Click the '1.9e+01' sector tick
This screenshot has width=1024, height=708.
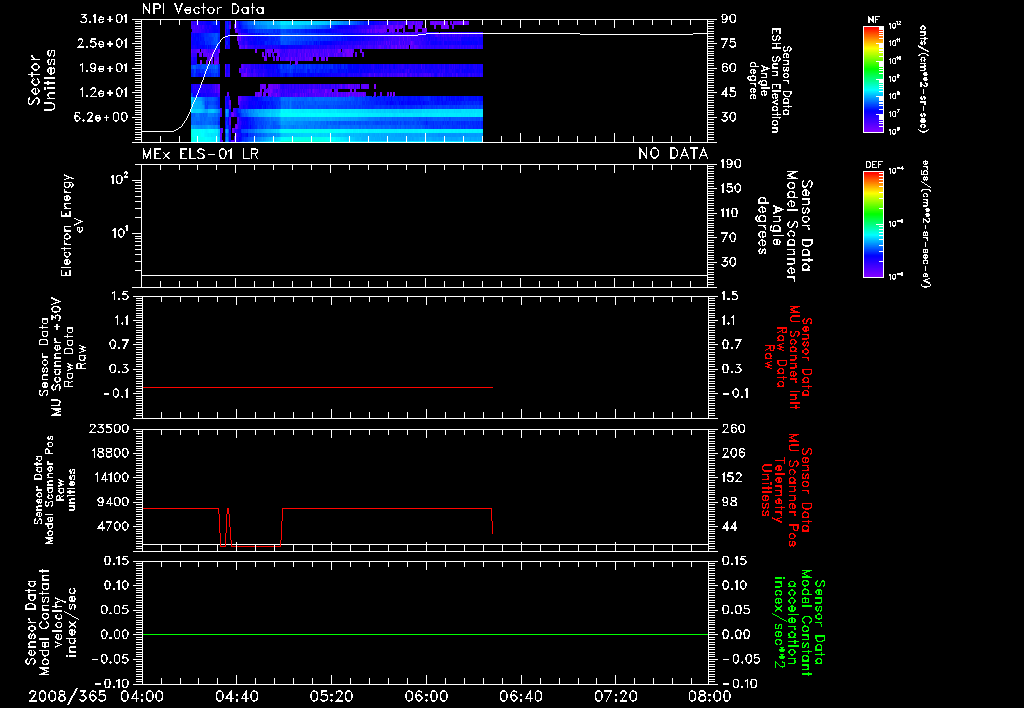[104, 68]
